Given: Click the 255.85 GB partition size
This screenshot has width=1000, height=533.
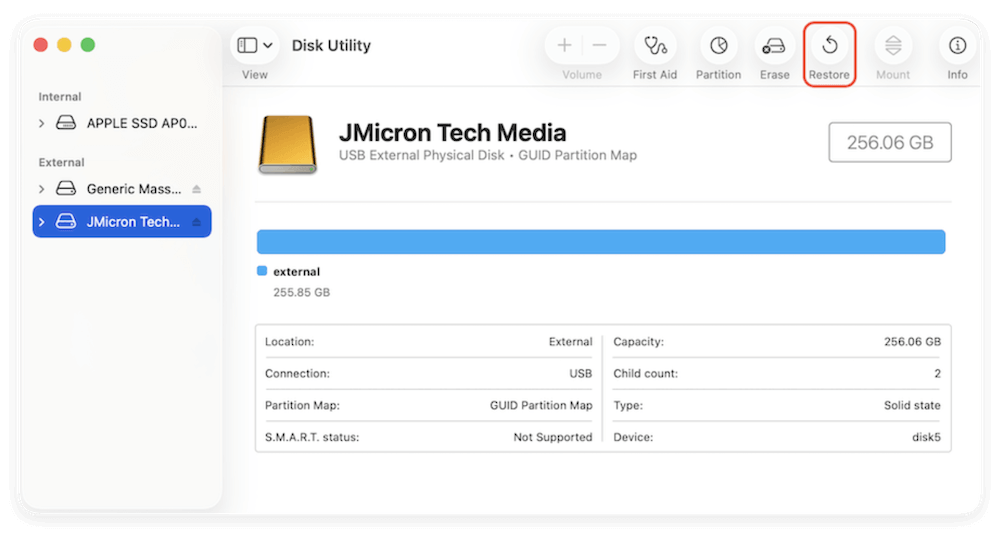Looking at the screenshot, I should [302, 293].
